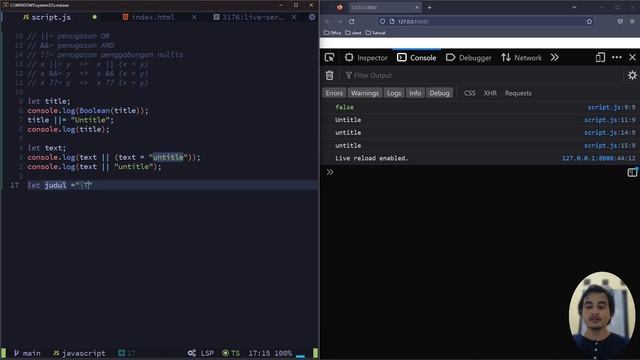
Task: Toggle the XHR filter
Action: click(x=490, y=93)
